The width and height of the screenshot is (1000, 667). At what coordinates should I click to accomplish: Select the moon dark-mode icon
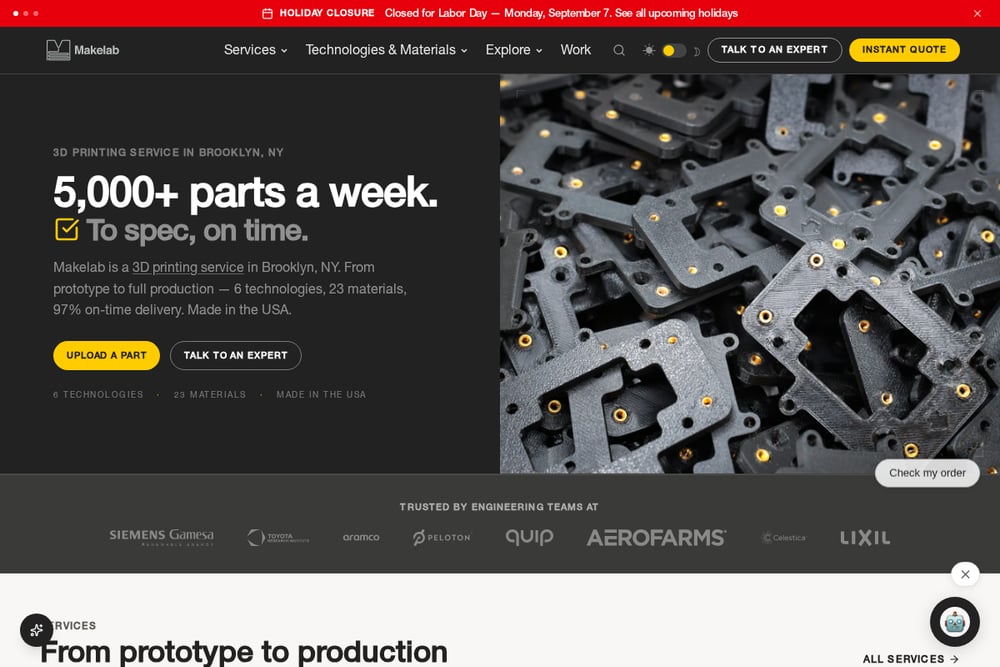[696, 51]
